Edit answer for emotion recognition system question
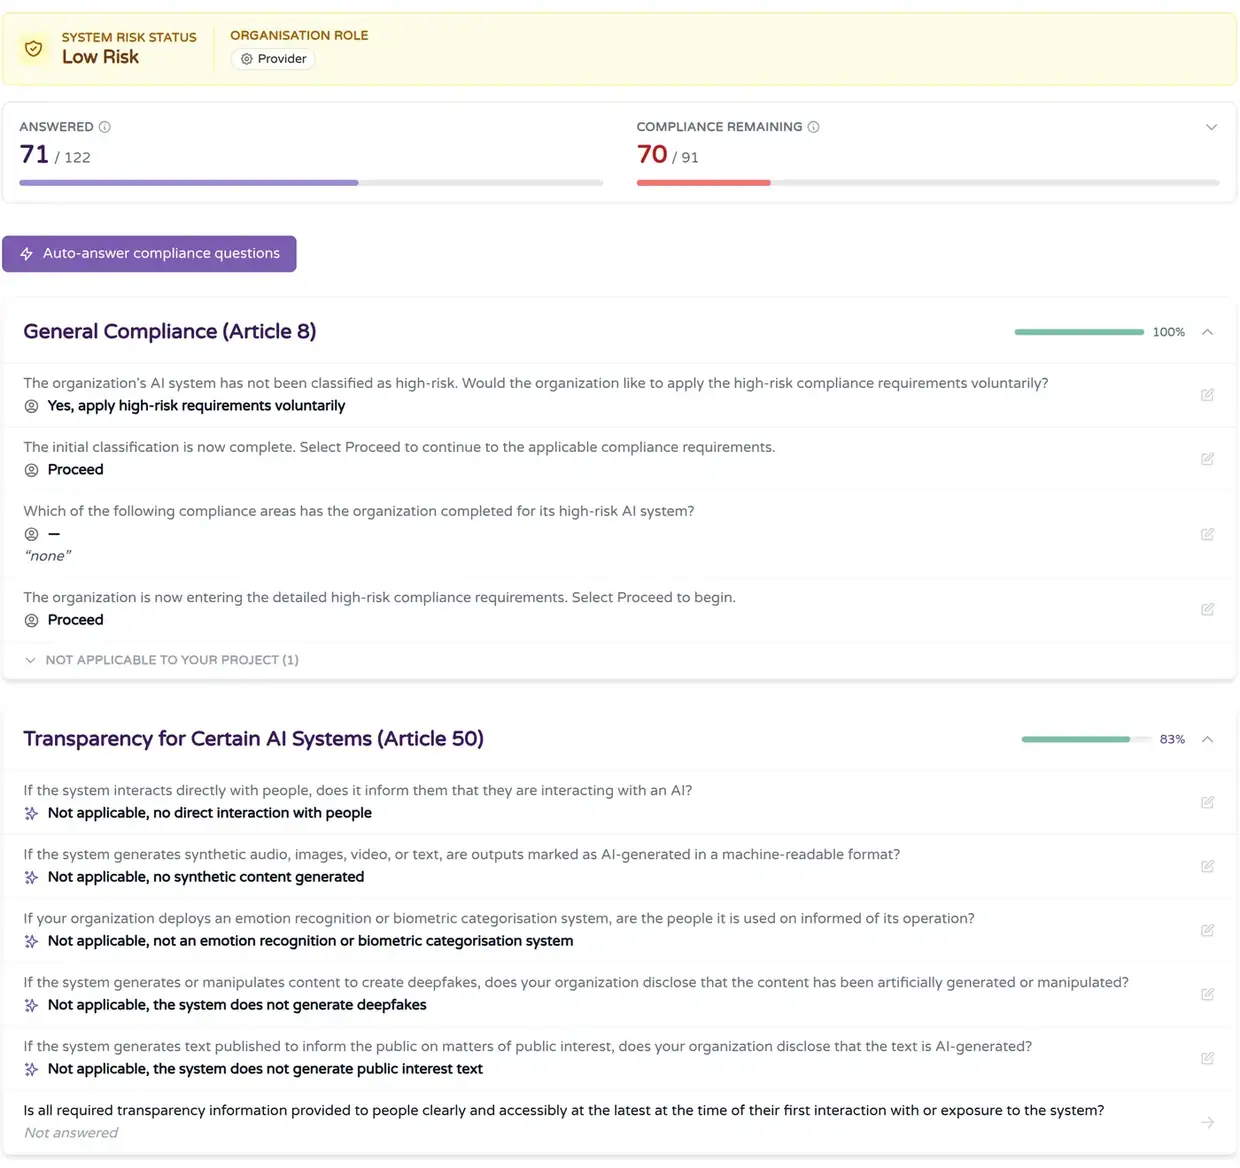The image size is (1240, 1168). coord(1207,930)
